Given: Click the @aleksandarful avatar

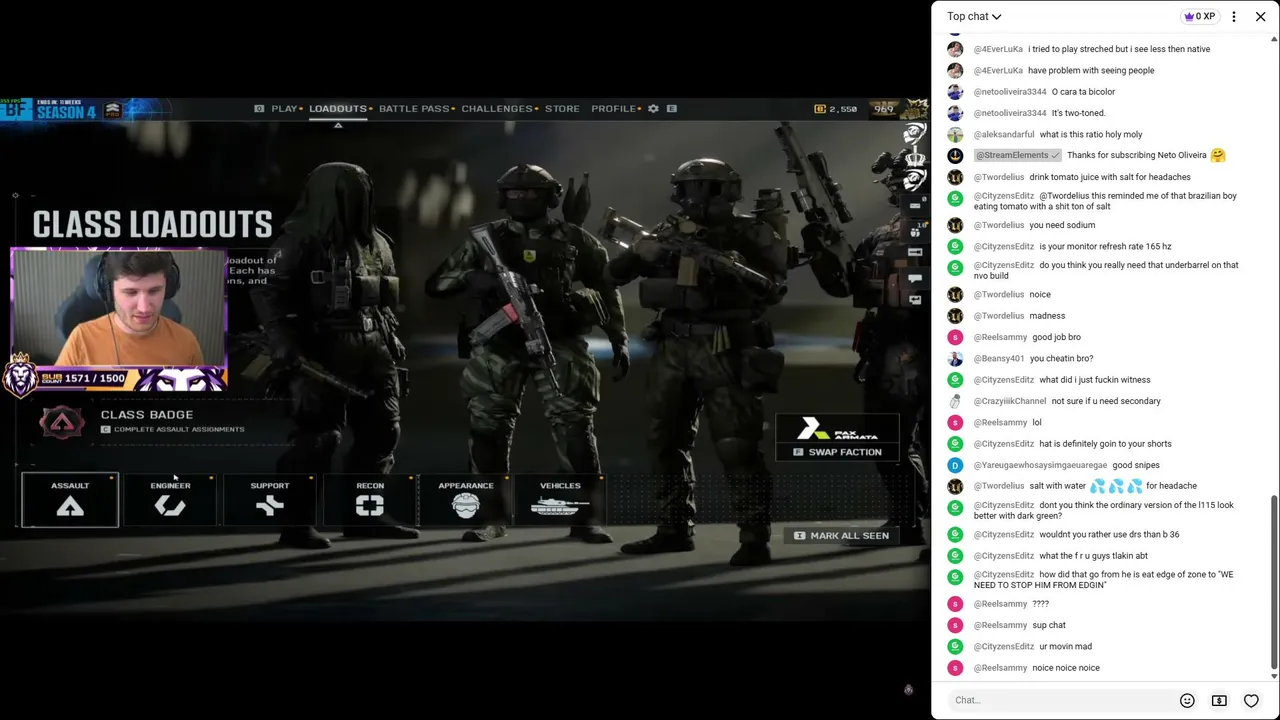Looking at the screenshot, I should coord(955,134).
